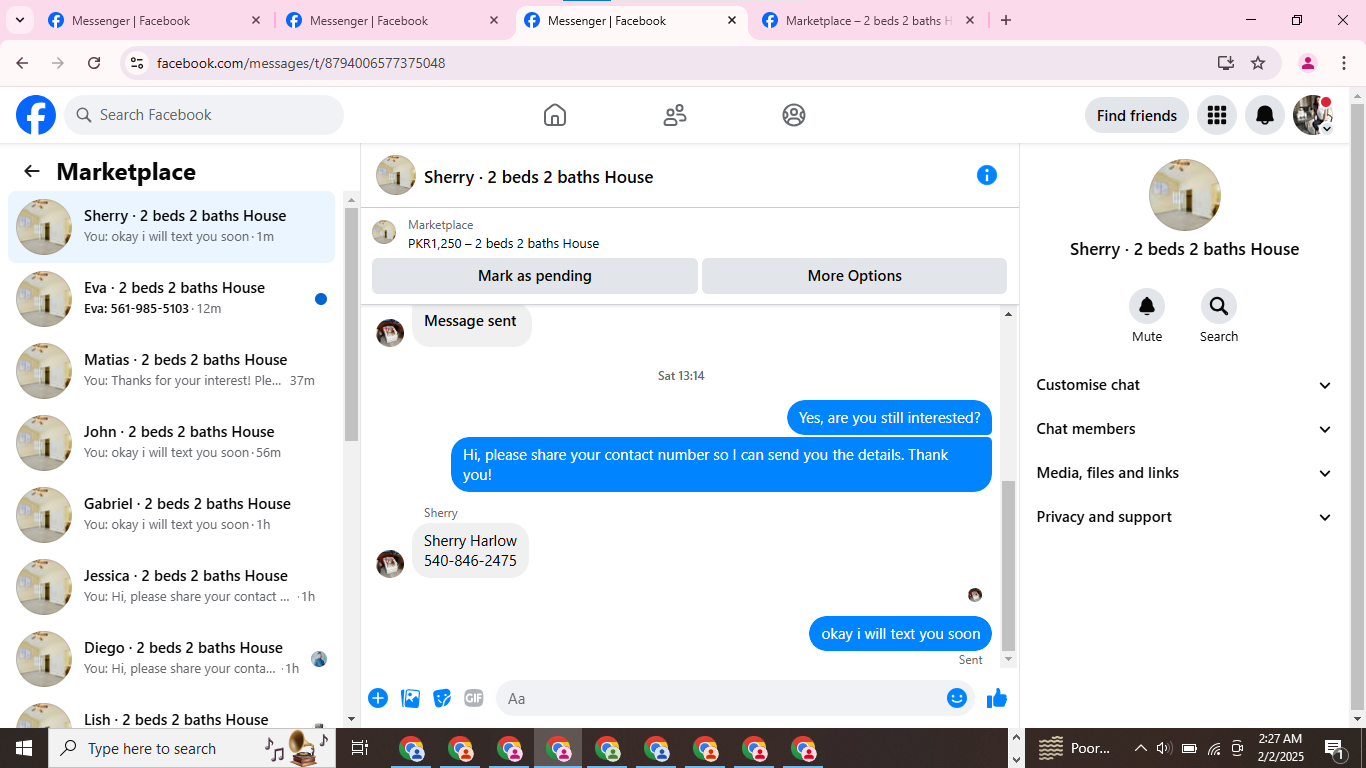Search in conversation with magnifier icon

[1219, 306]
